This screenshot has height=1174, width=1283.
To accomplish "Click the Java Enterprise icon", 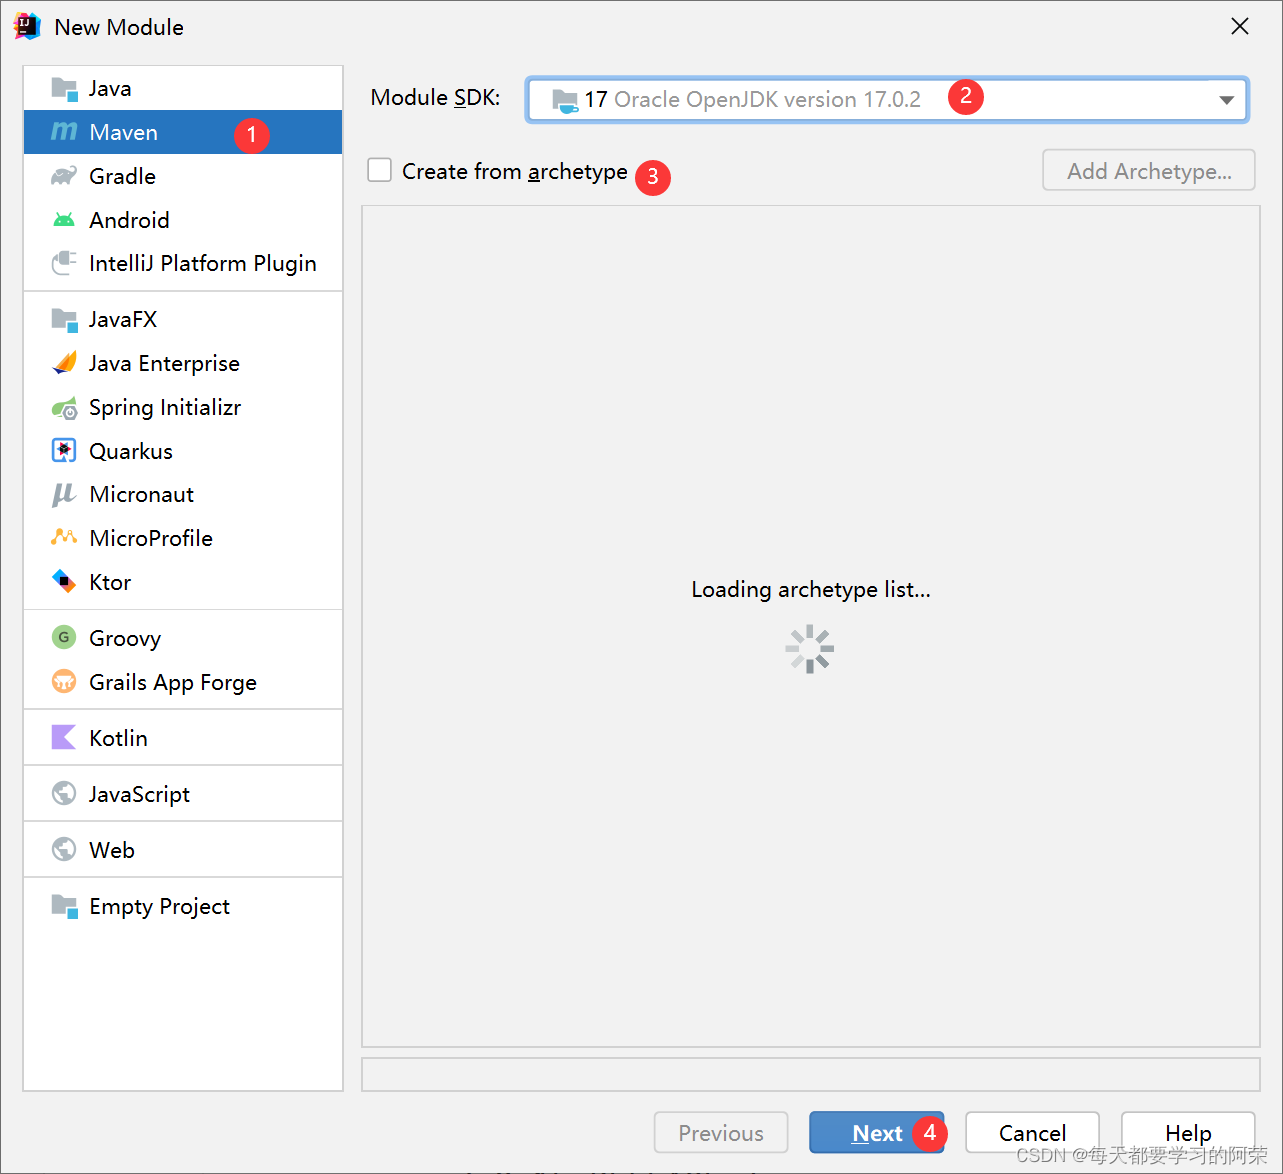I will click(64, 363).
